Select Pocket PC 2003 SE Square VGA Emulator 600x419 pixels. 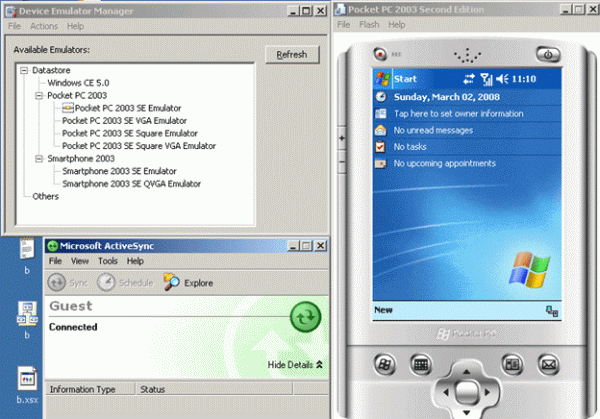139,146
